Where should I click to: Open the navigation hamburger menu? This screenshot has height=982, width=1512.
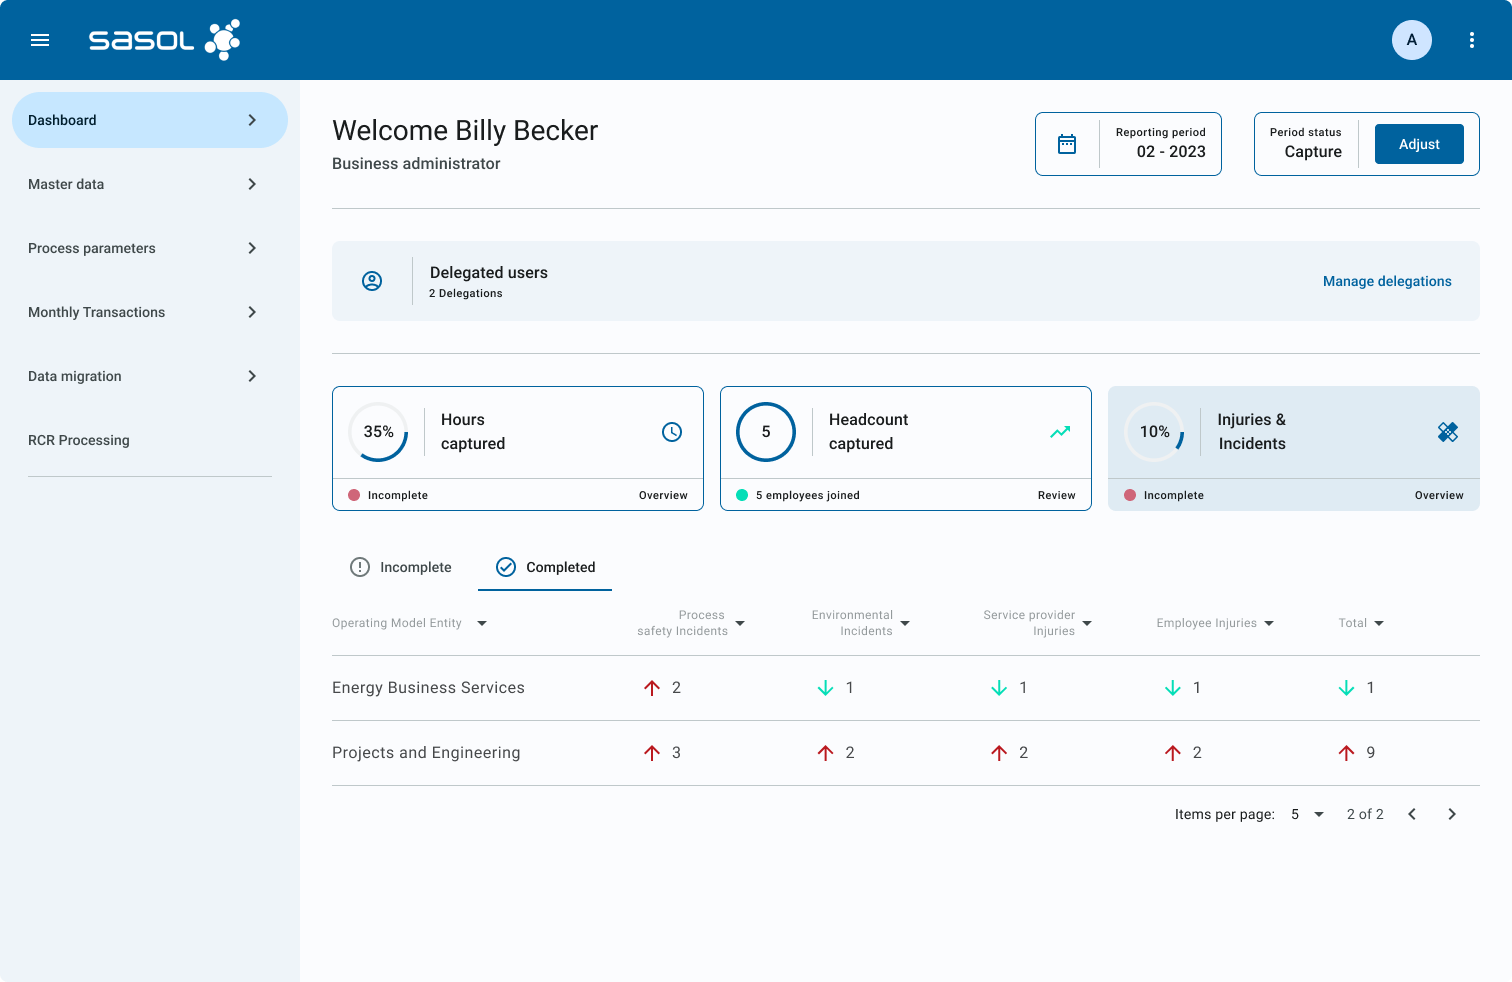click(x=40, y=40)
